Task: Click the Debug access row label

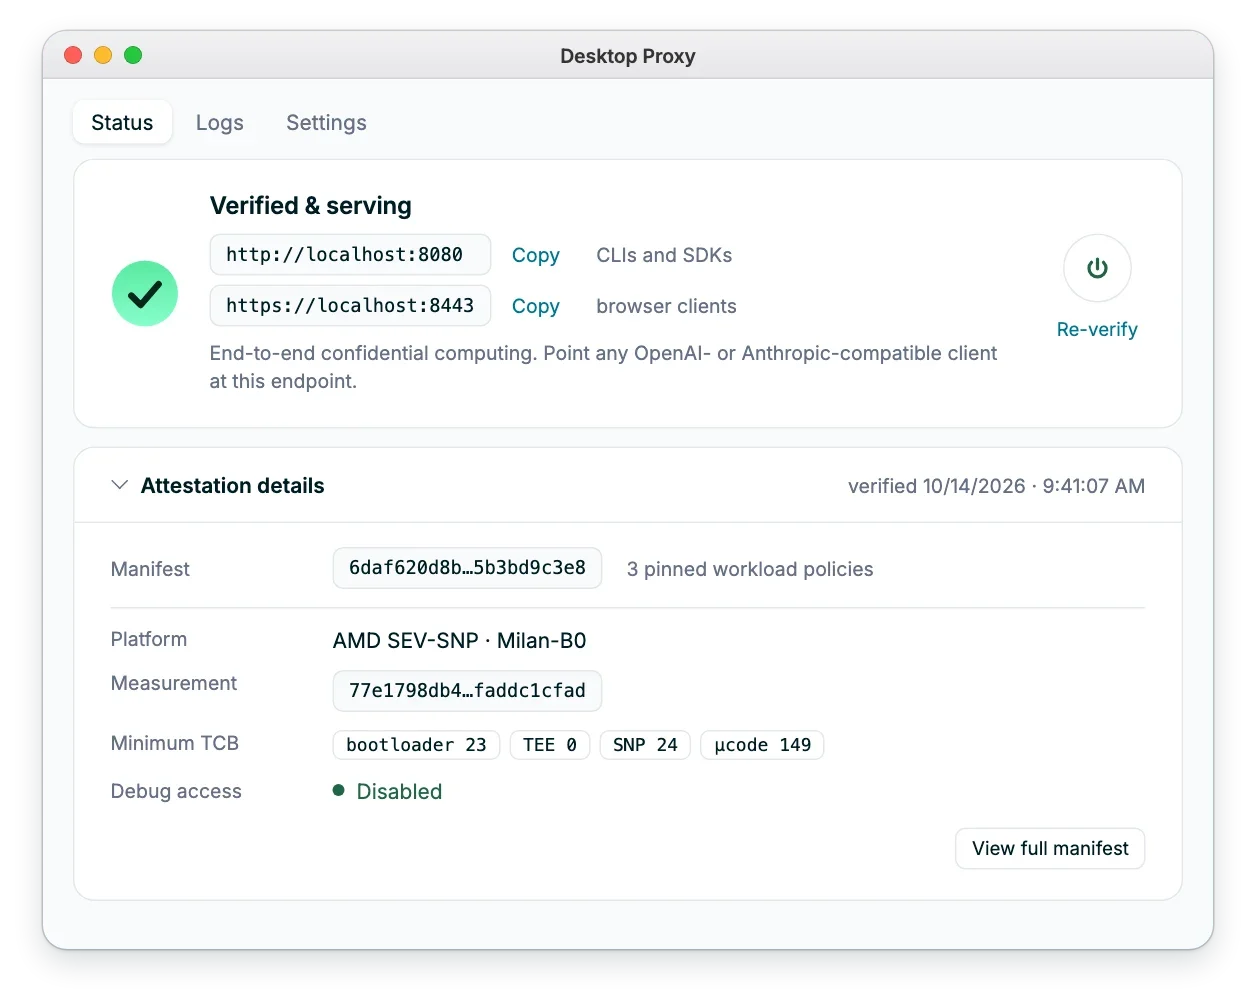Action: point(176,791)
